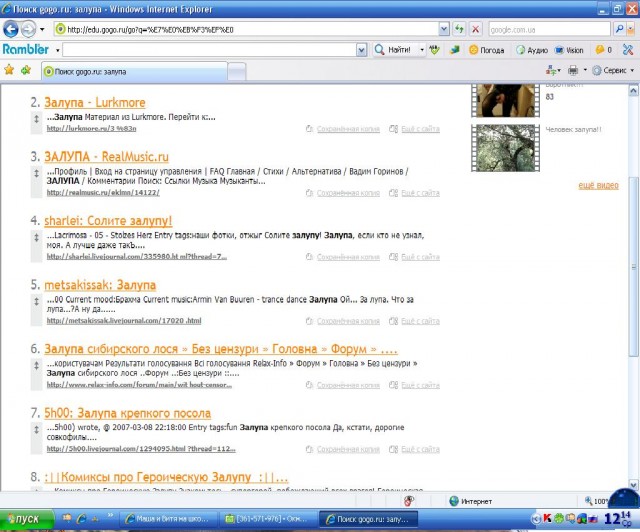Switch to the [361-571-976] taskbar window

coord(267,519)
